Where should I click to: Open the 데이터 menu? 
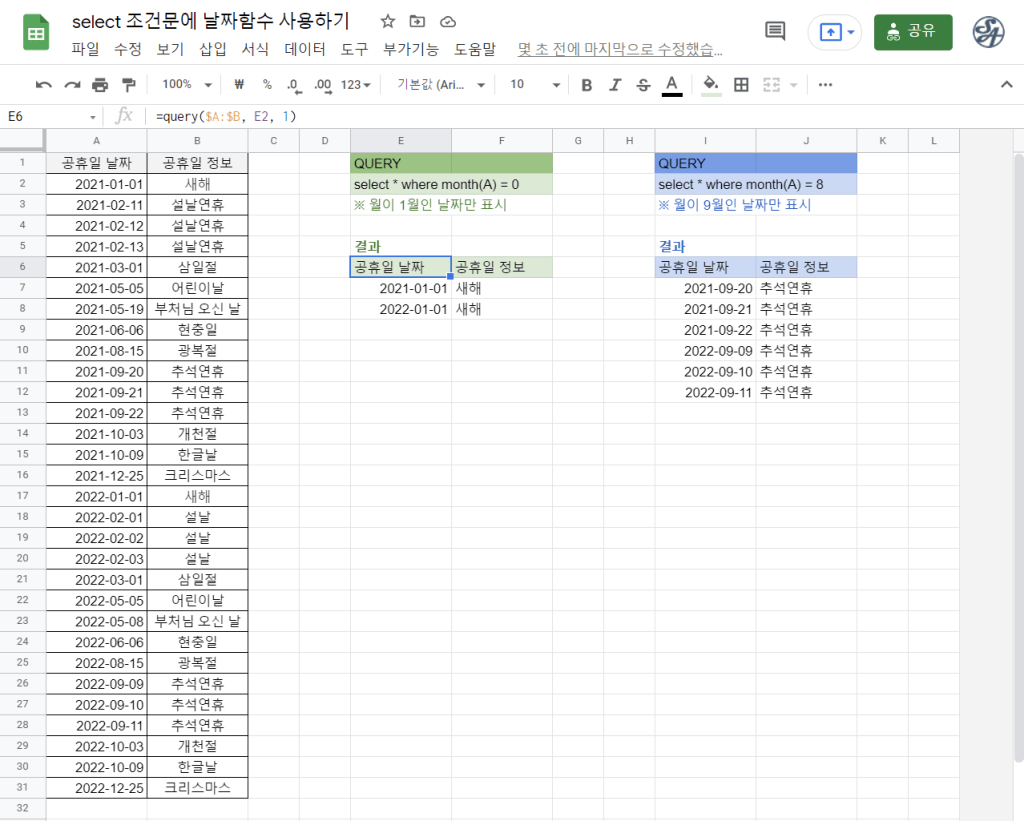(305, 48)
